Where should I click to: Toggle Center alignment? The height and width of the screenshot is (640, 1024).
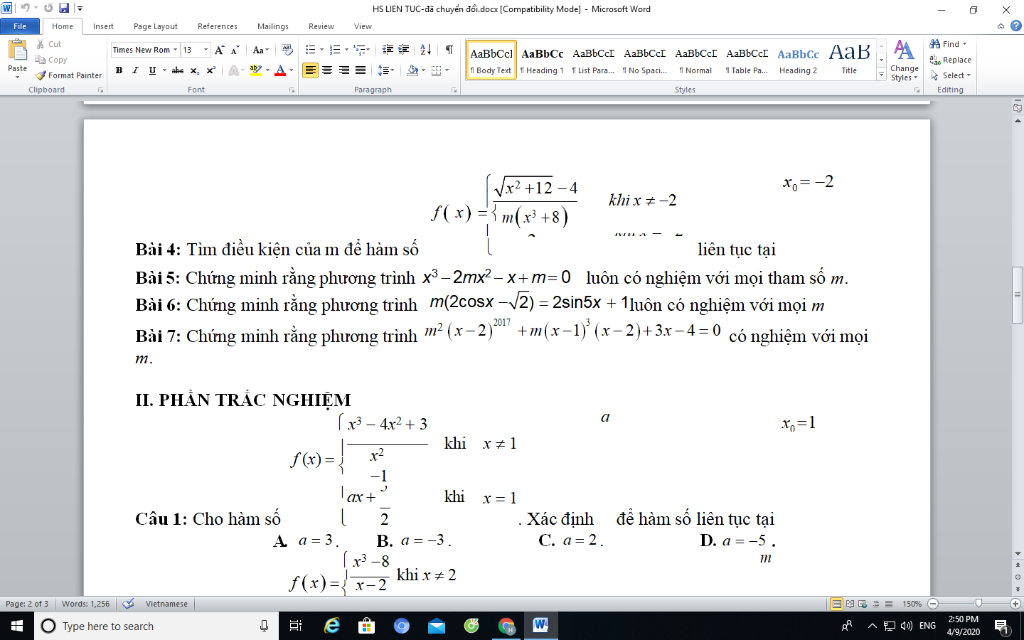(x=327, y=70)
